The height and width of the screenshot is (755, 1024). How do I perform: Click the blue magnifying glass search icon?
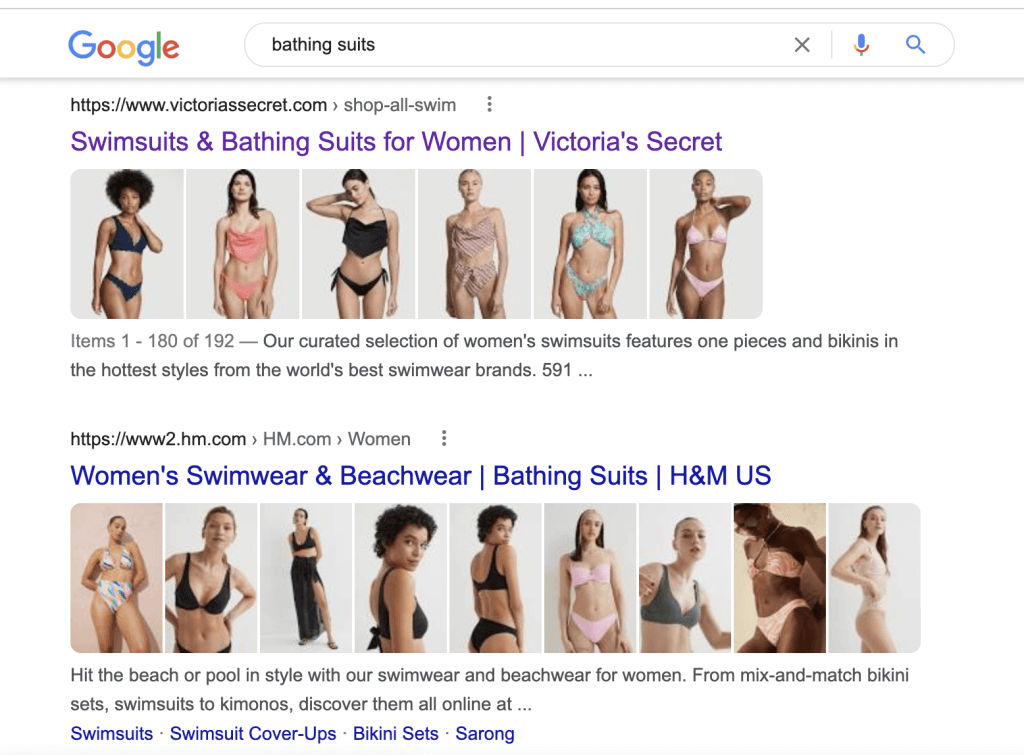point(916,44)
